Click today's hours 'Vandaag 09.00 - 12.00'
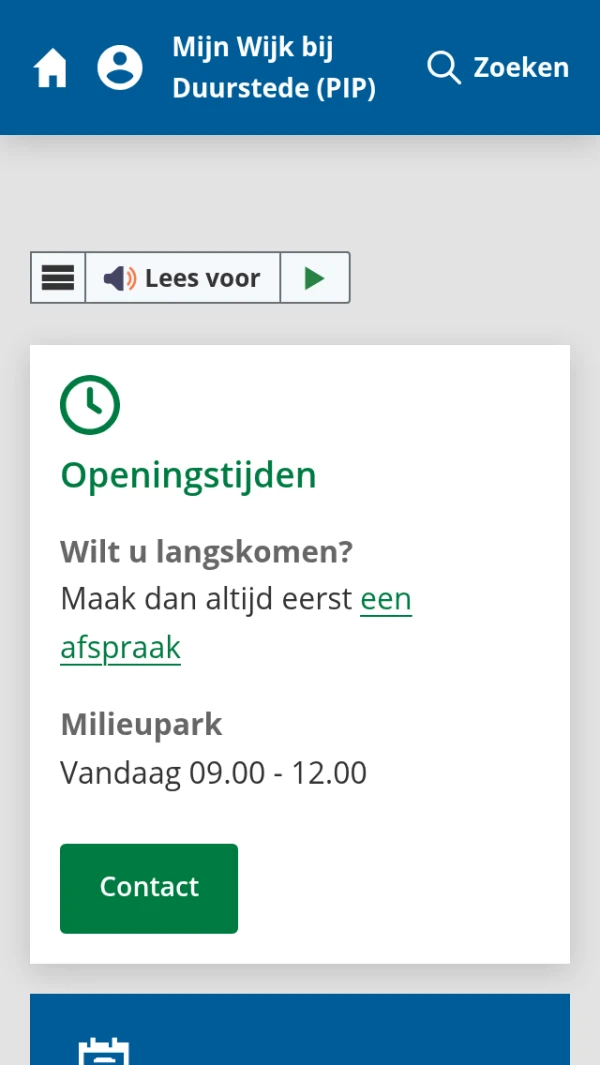The image size is (600, 1065). pos(213,773)
